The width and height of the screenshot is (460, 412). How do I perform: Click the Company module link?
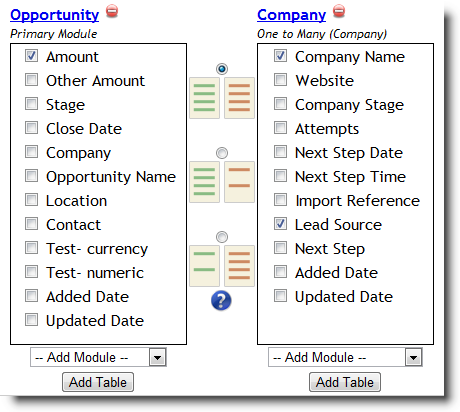click(291, 15)
